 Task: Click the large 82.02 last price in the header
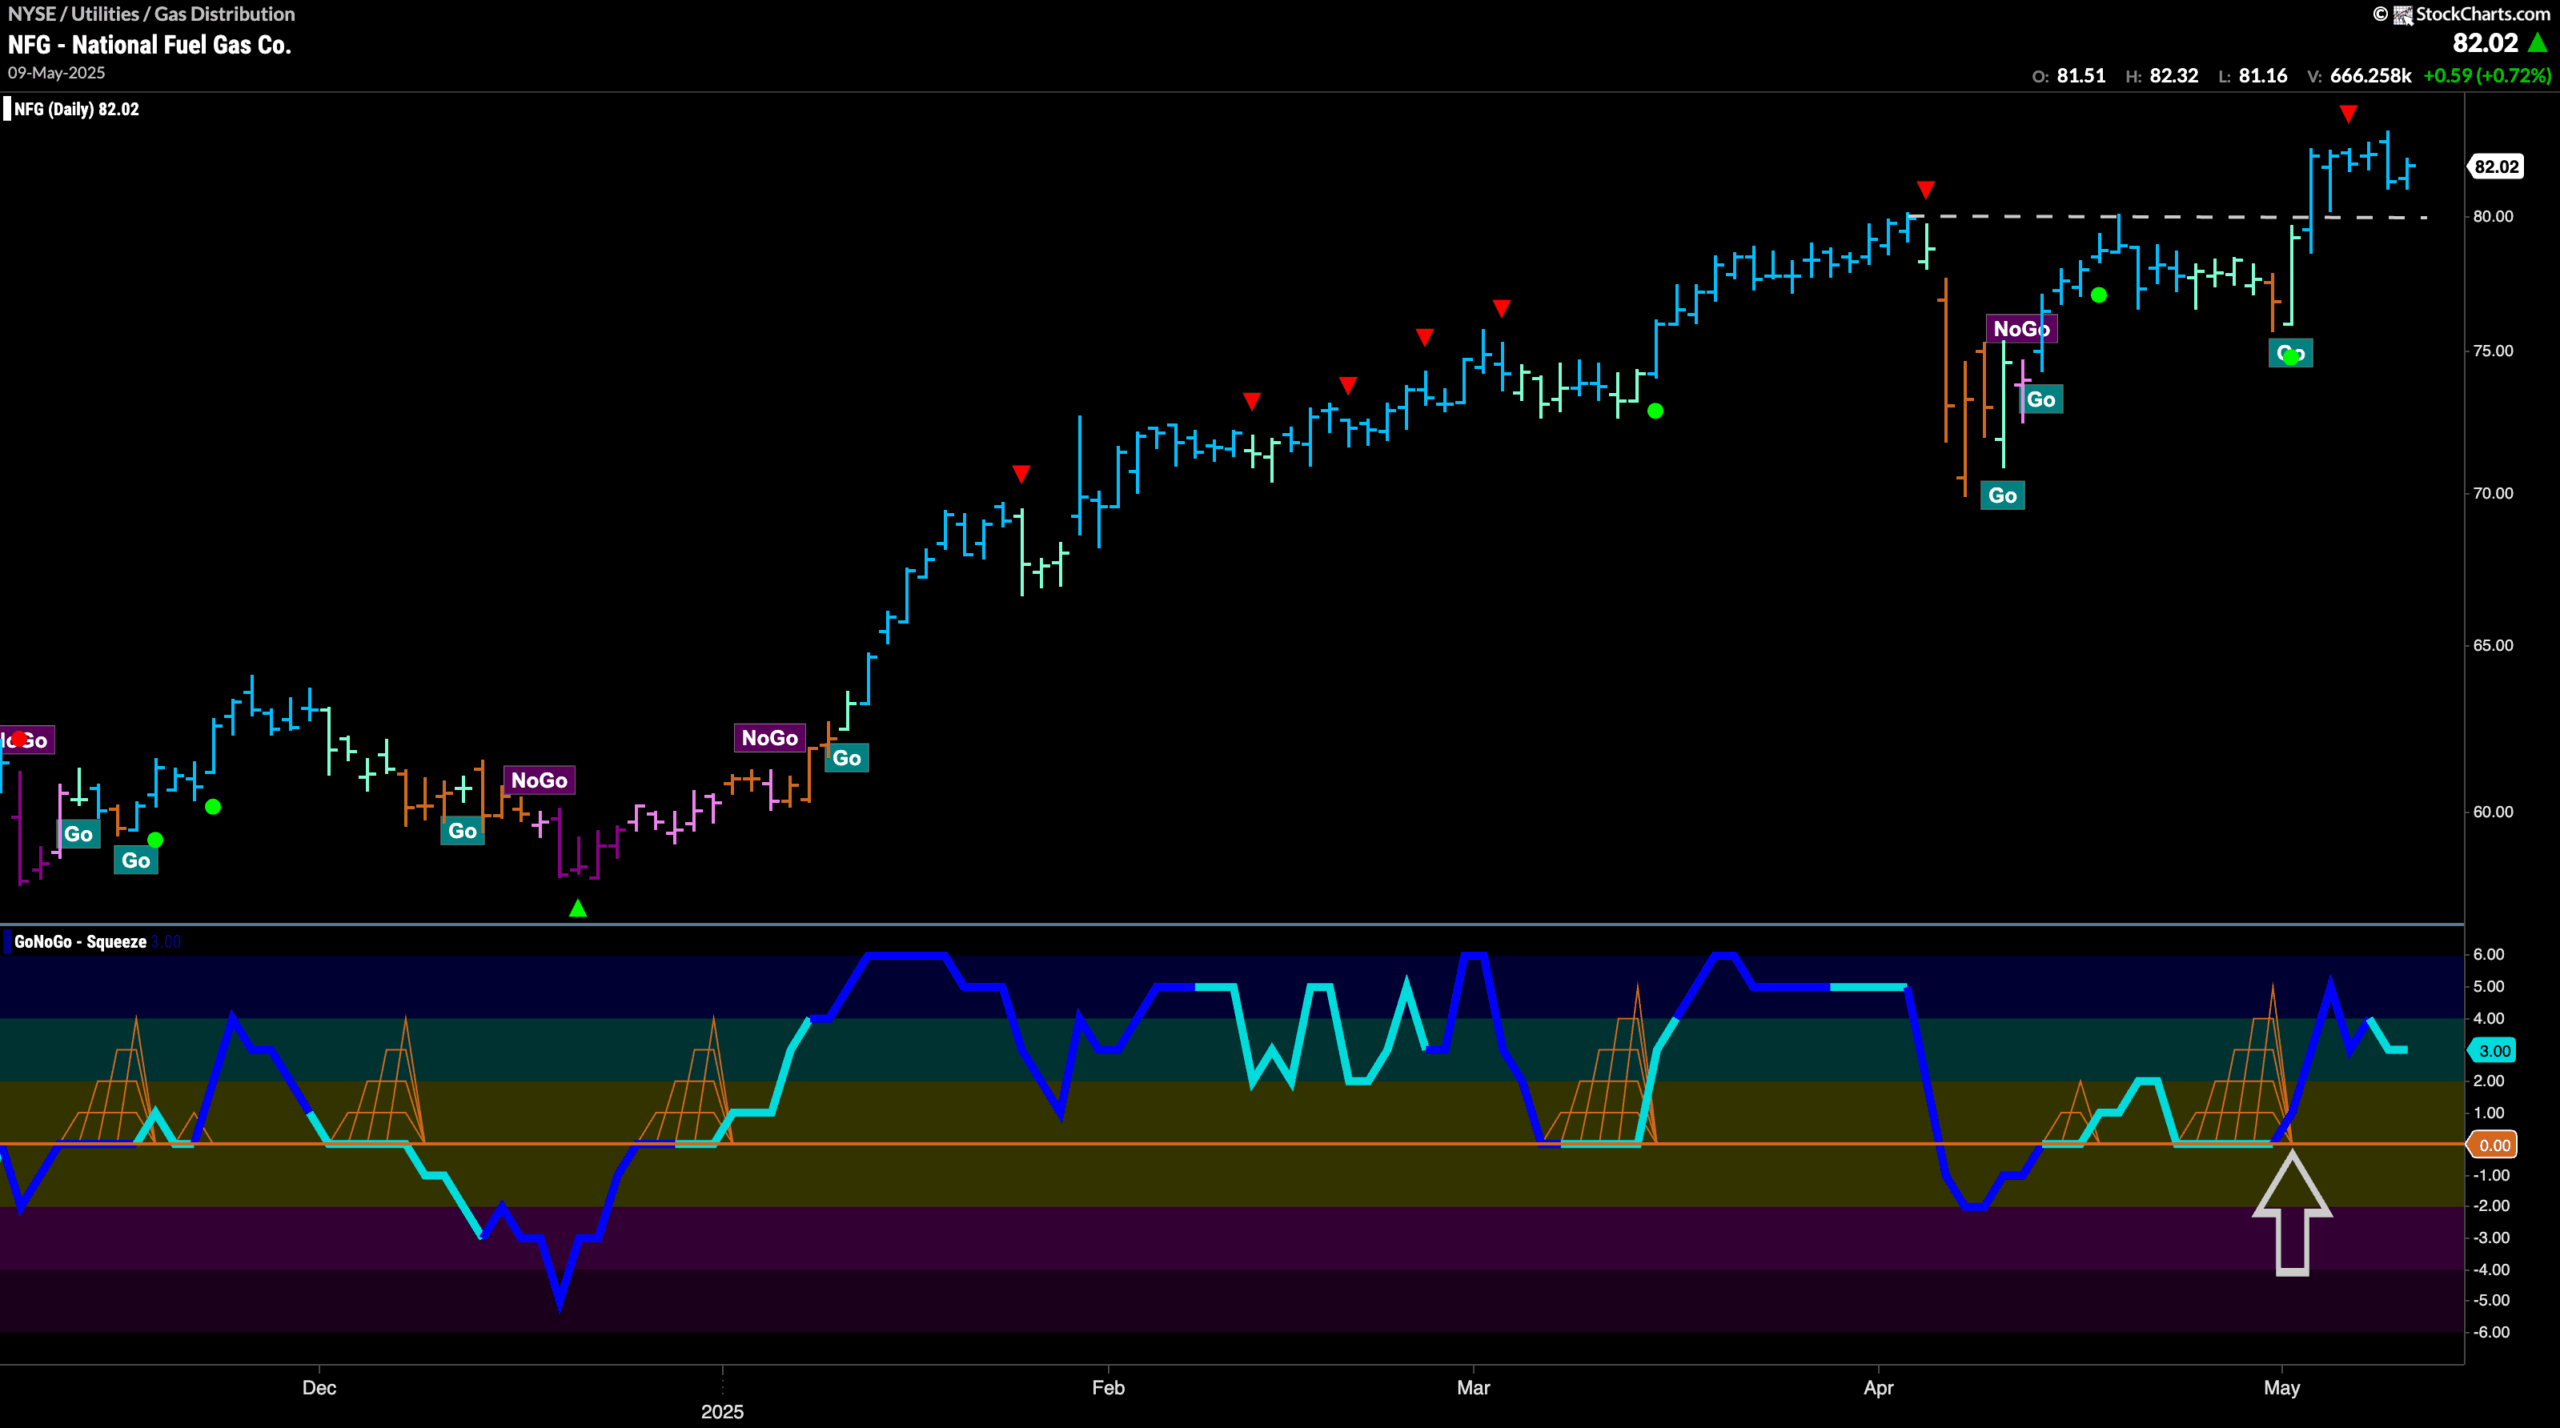tap(2485, 43)
